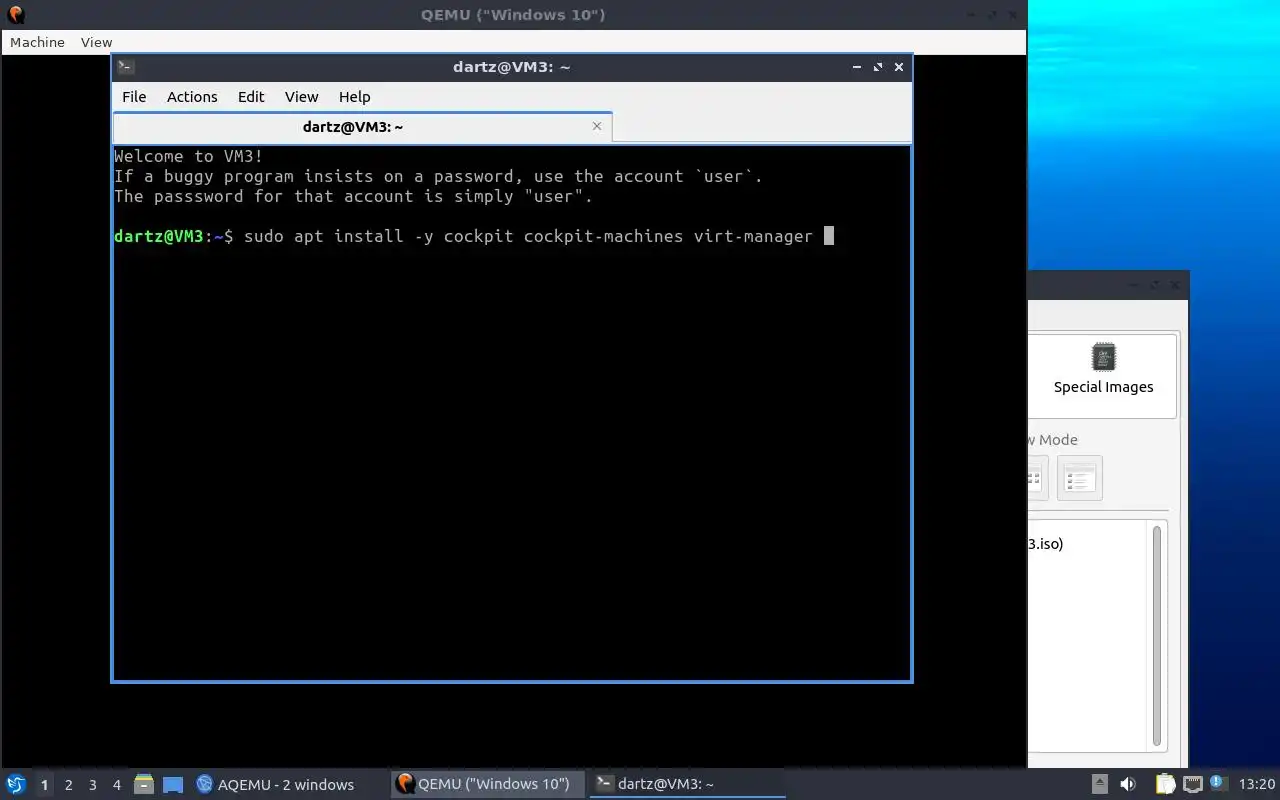Switch to the icon grid view mode
The height and width of the screenshot is (800, 1280).
[x=1035, y=478]
